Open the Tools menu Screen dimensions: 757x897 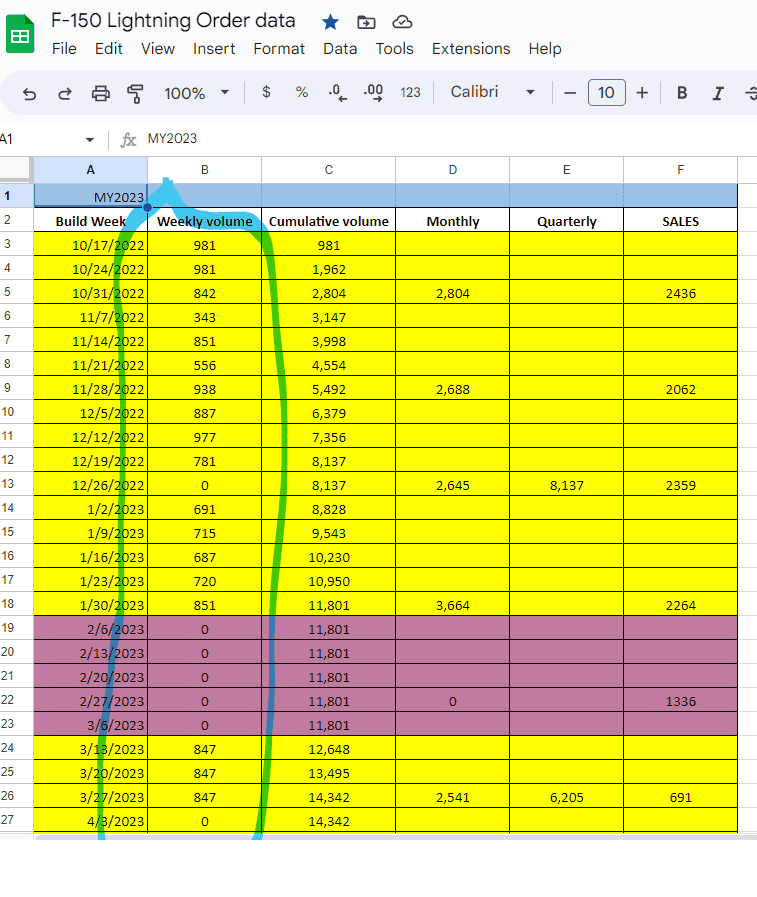click(394, 49)
